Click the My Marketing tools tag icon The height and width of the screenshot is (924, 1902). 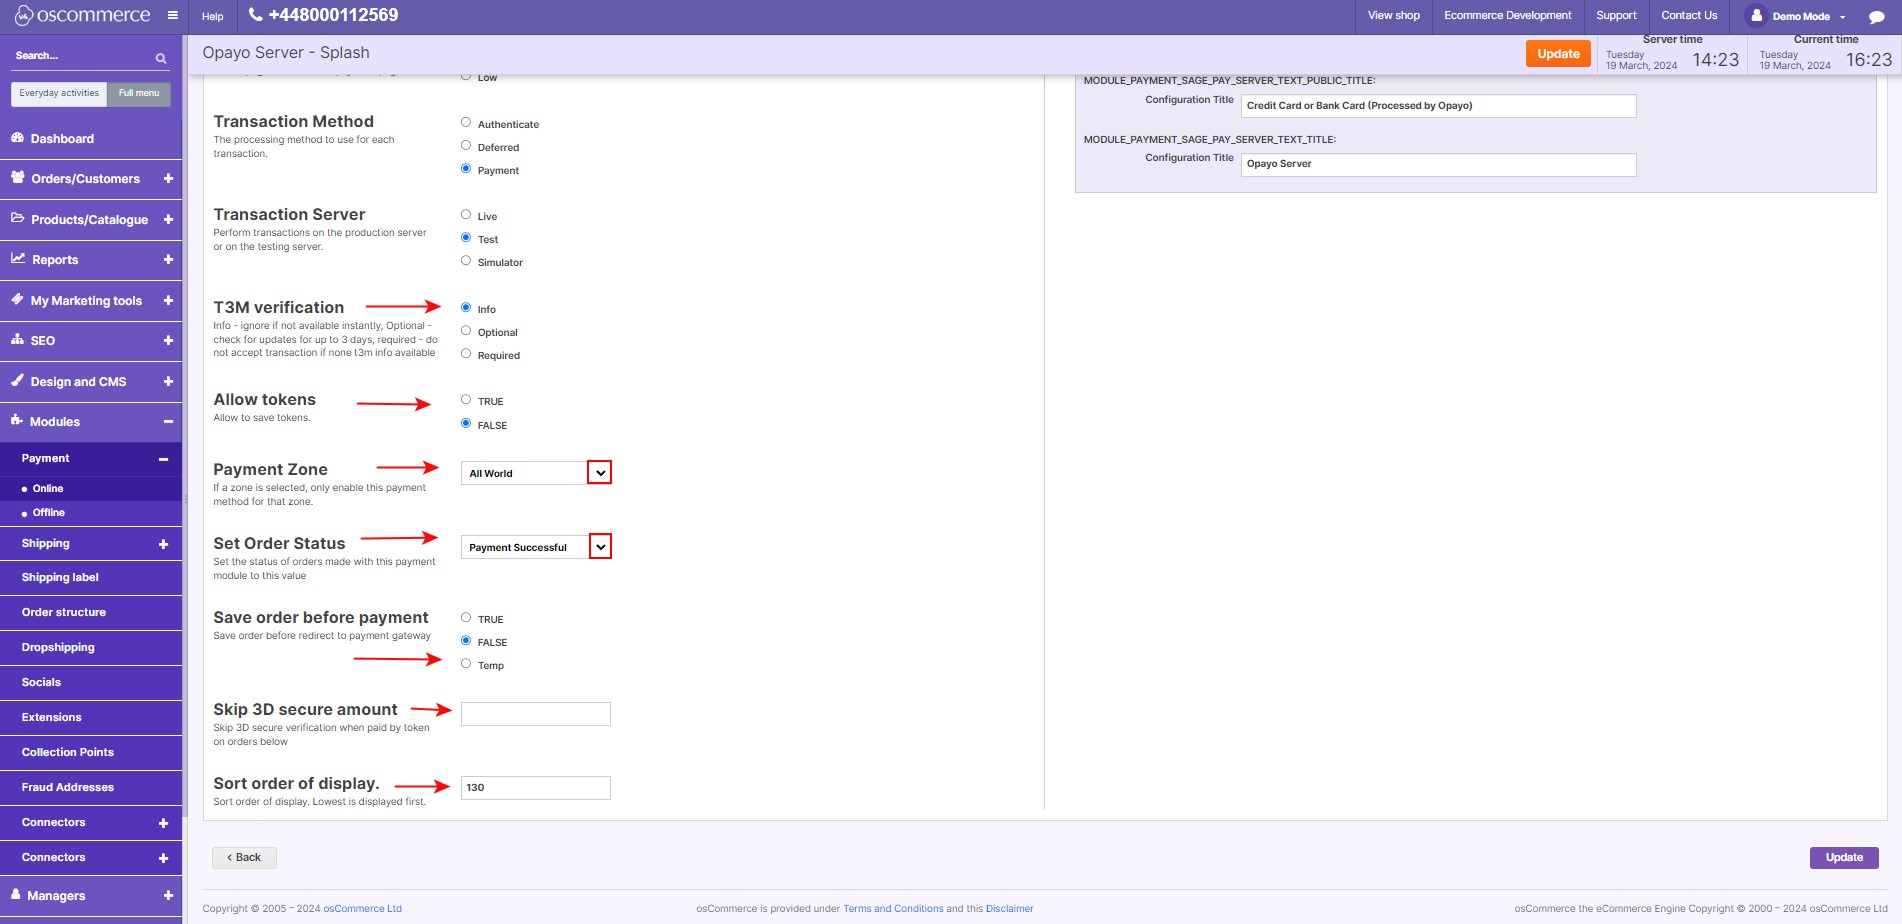pos(17,299)
